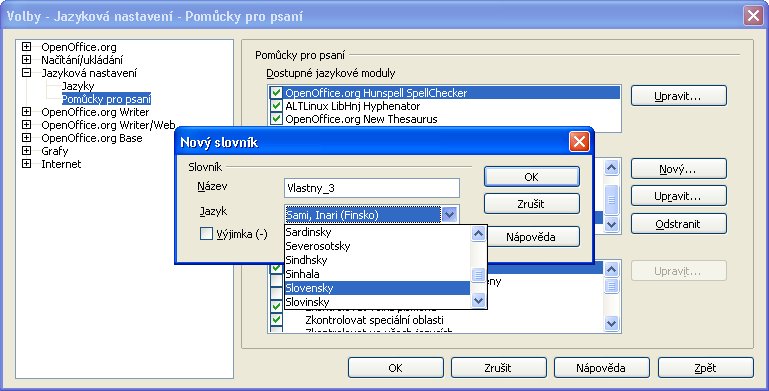Viewport: 769px width, 391px height.
Task: Expand the OpenOffice.org Base node
Action: [x=26, y=138]
